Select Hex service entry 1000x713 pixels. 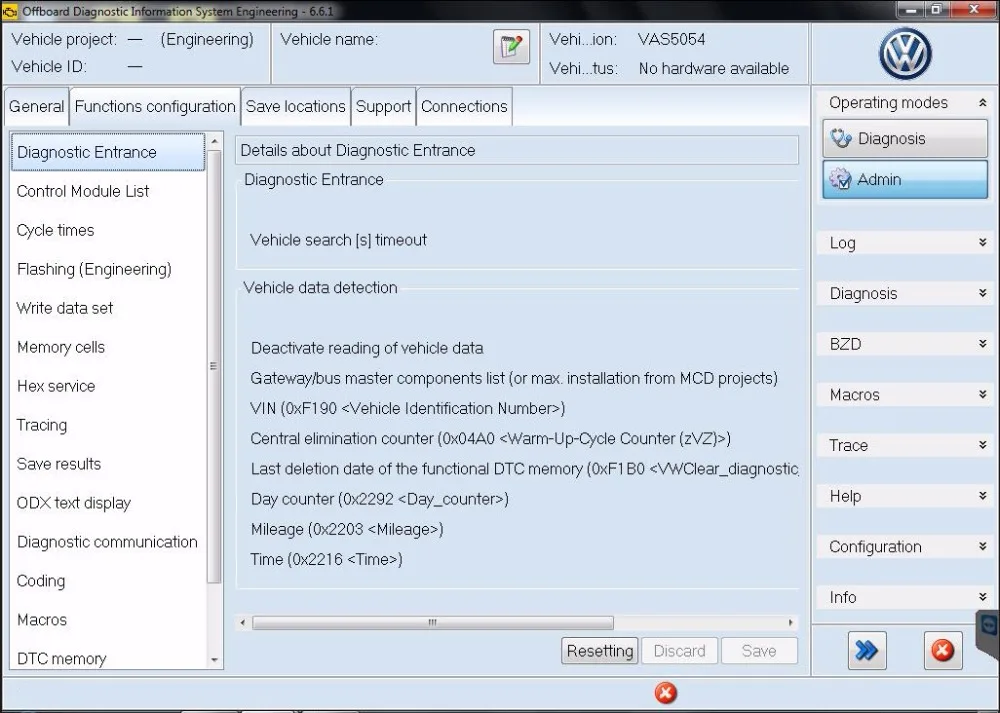[108, 386]
